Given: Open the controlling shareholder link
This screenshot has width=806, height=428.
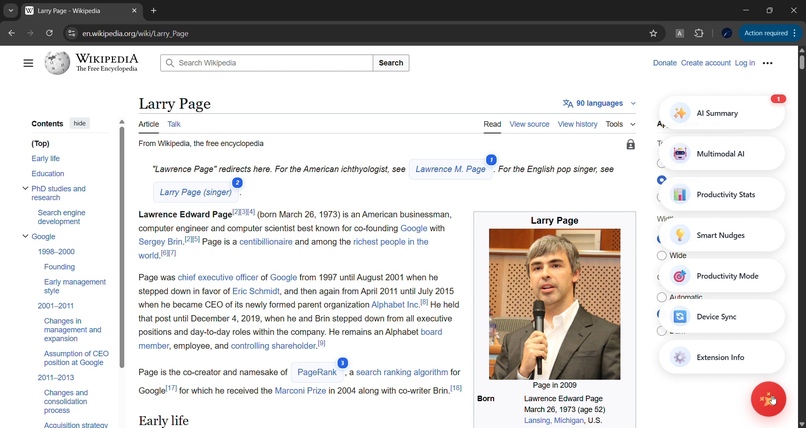Looking at the screenshot, I should coord(273,346).
